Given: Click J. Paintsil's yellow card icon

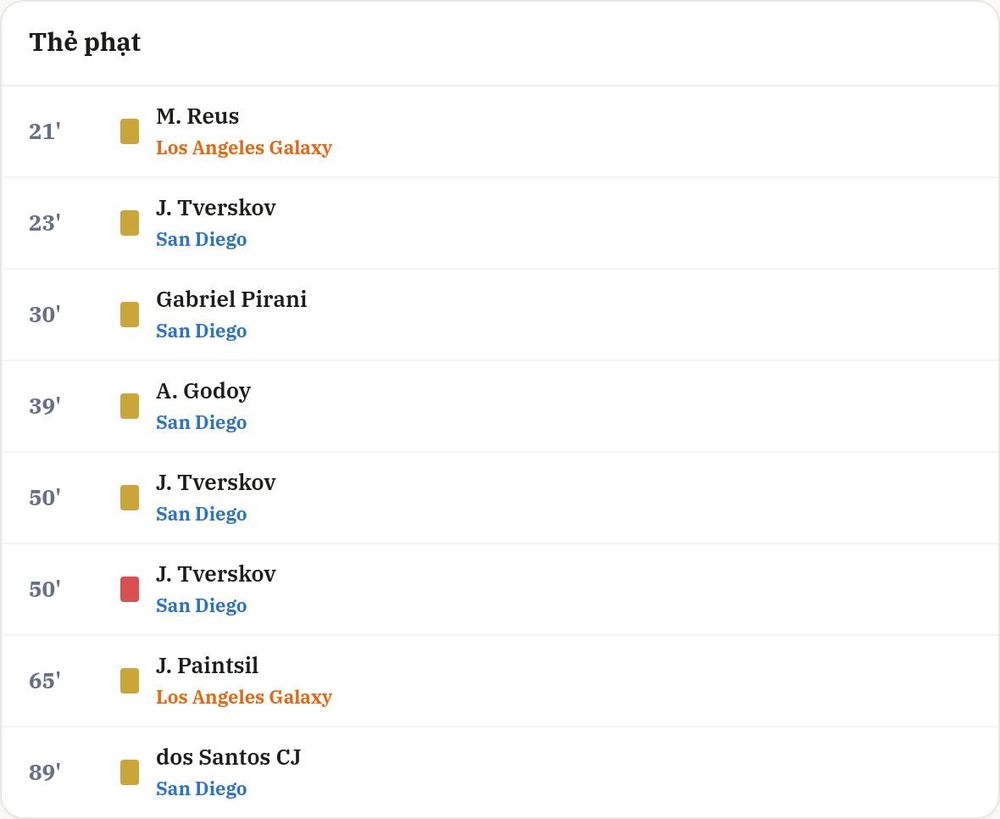Looking at the screenshot, I should pyautogui.click(x=129, y=681).
